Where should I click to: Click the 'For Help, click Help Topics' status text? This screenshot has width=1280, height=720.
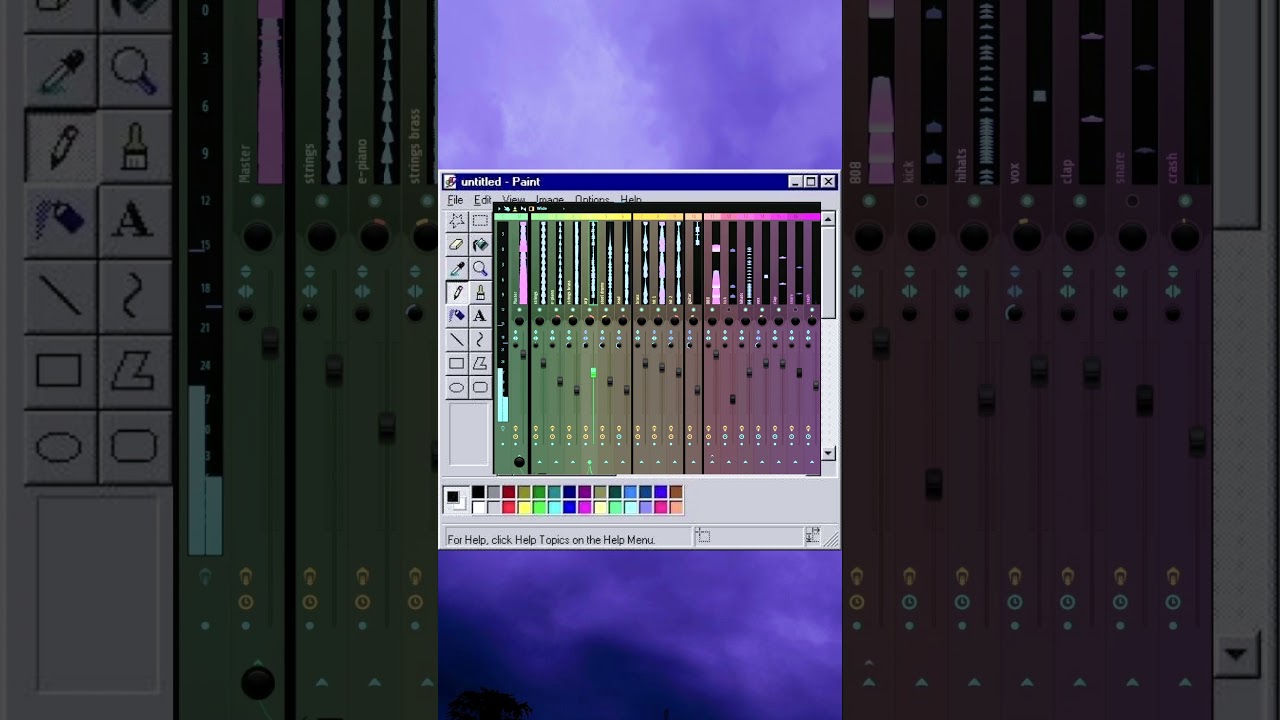click(x=551, y=540)
